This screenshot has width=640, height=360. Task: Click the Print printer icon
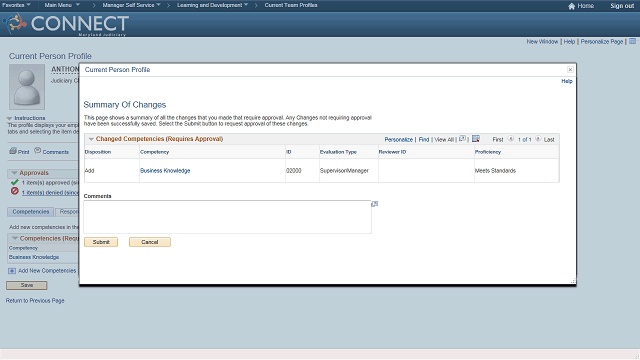[x=13, y=151]
